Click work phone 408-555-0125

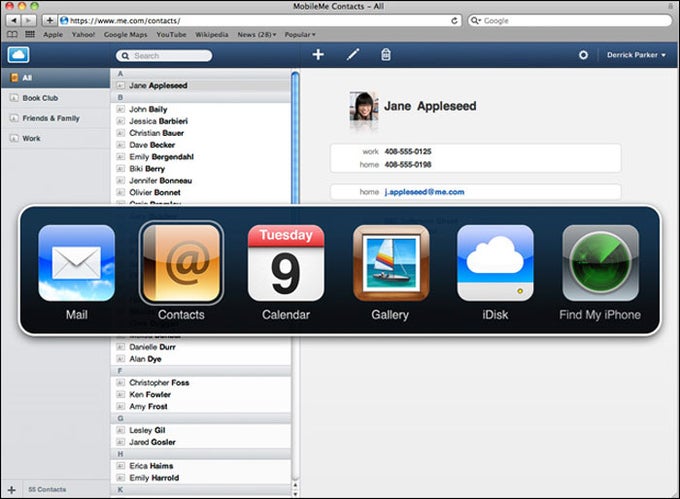(408, 151)
